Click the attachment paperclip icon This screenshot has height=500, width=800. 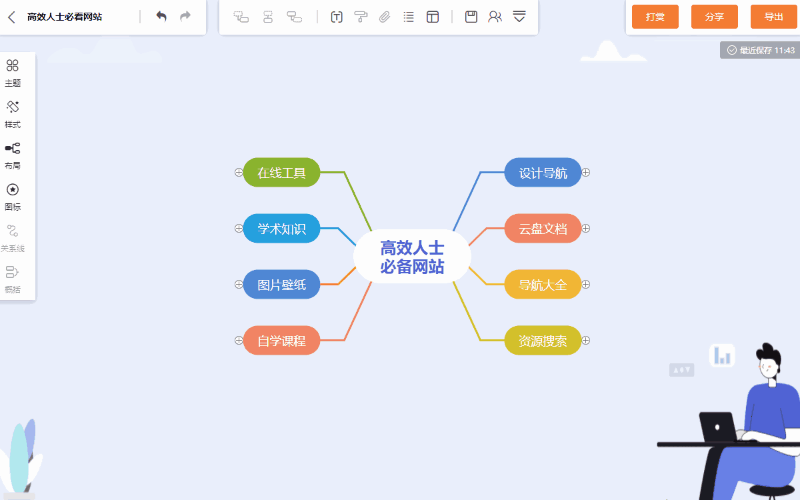pos(384,17)
